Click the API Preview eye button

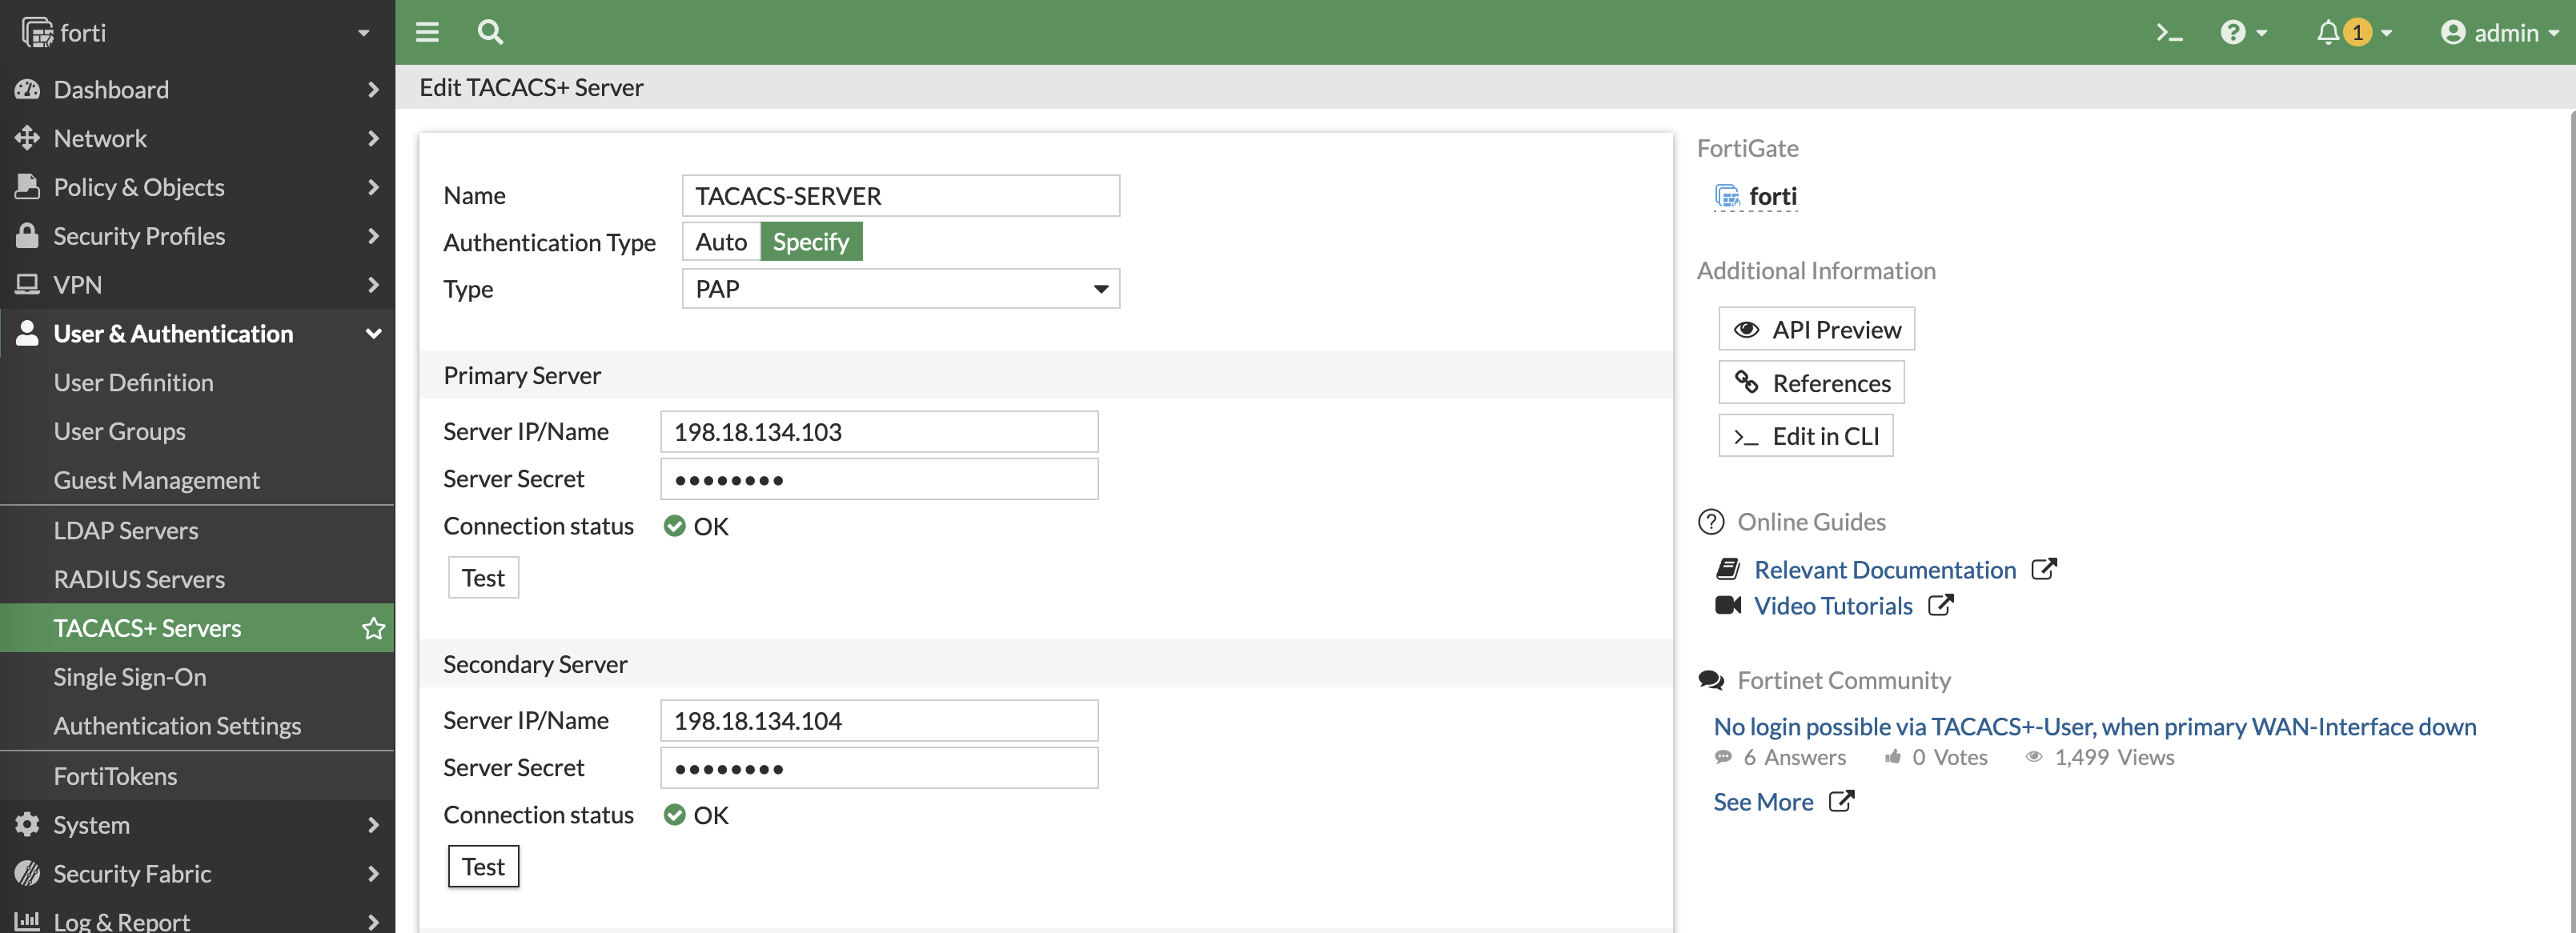(x=1816, y=329)
